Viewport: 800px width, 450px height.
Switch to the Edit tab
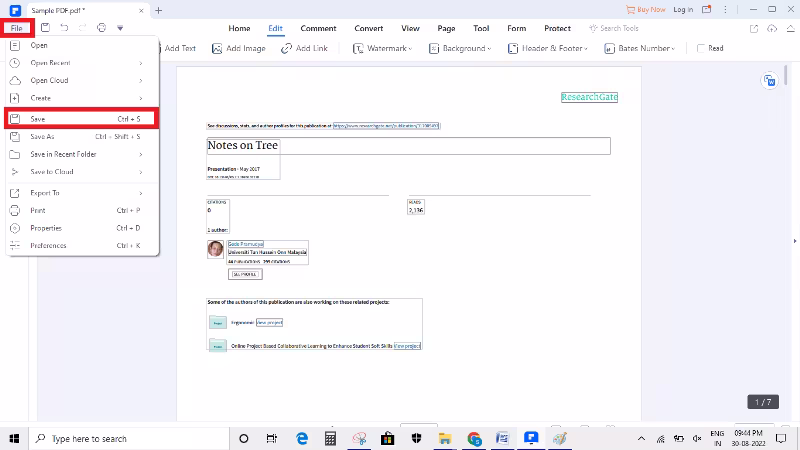click(x=276, y=28)
